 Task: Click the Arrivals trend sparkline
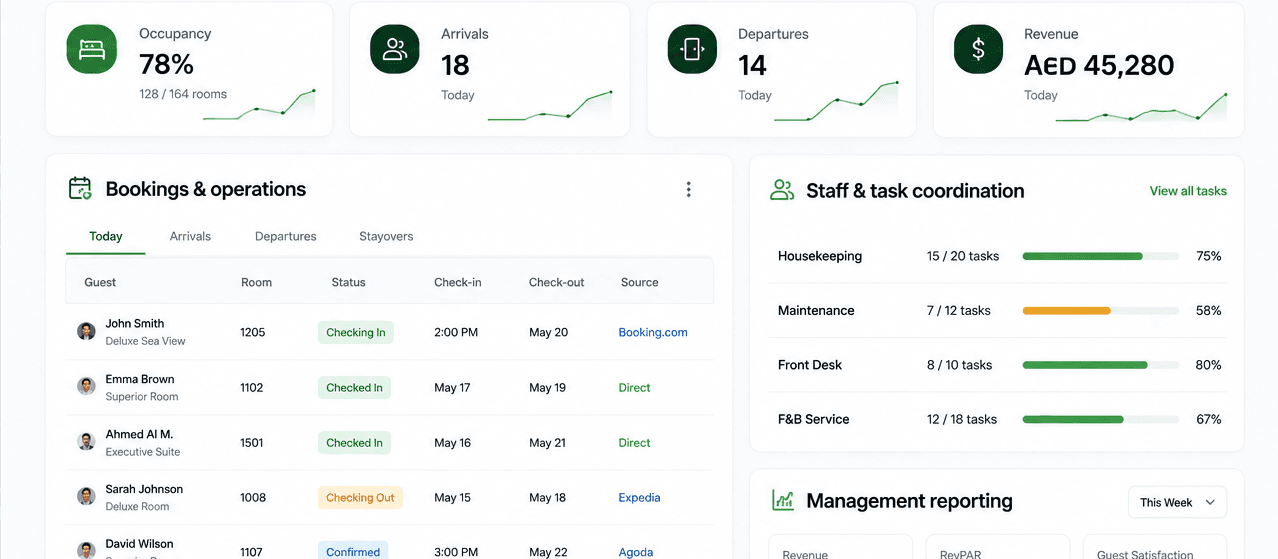(x=550, y=106)
